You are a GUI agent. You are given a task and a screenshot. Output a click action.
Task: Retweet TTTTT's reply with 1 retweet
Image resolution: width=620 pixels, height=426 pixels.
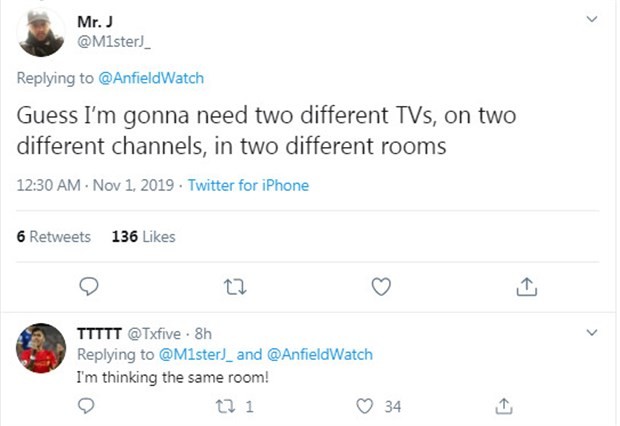tap(227, 406)
